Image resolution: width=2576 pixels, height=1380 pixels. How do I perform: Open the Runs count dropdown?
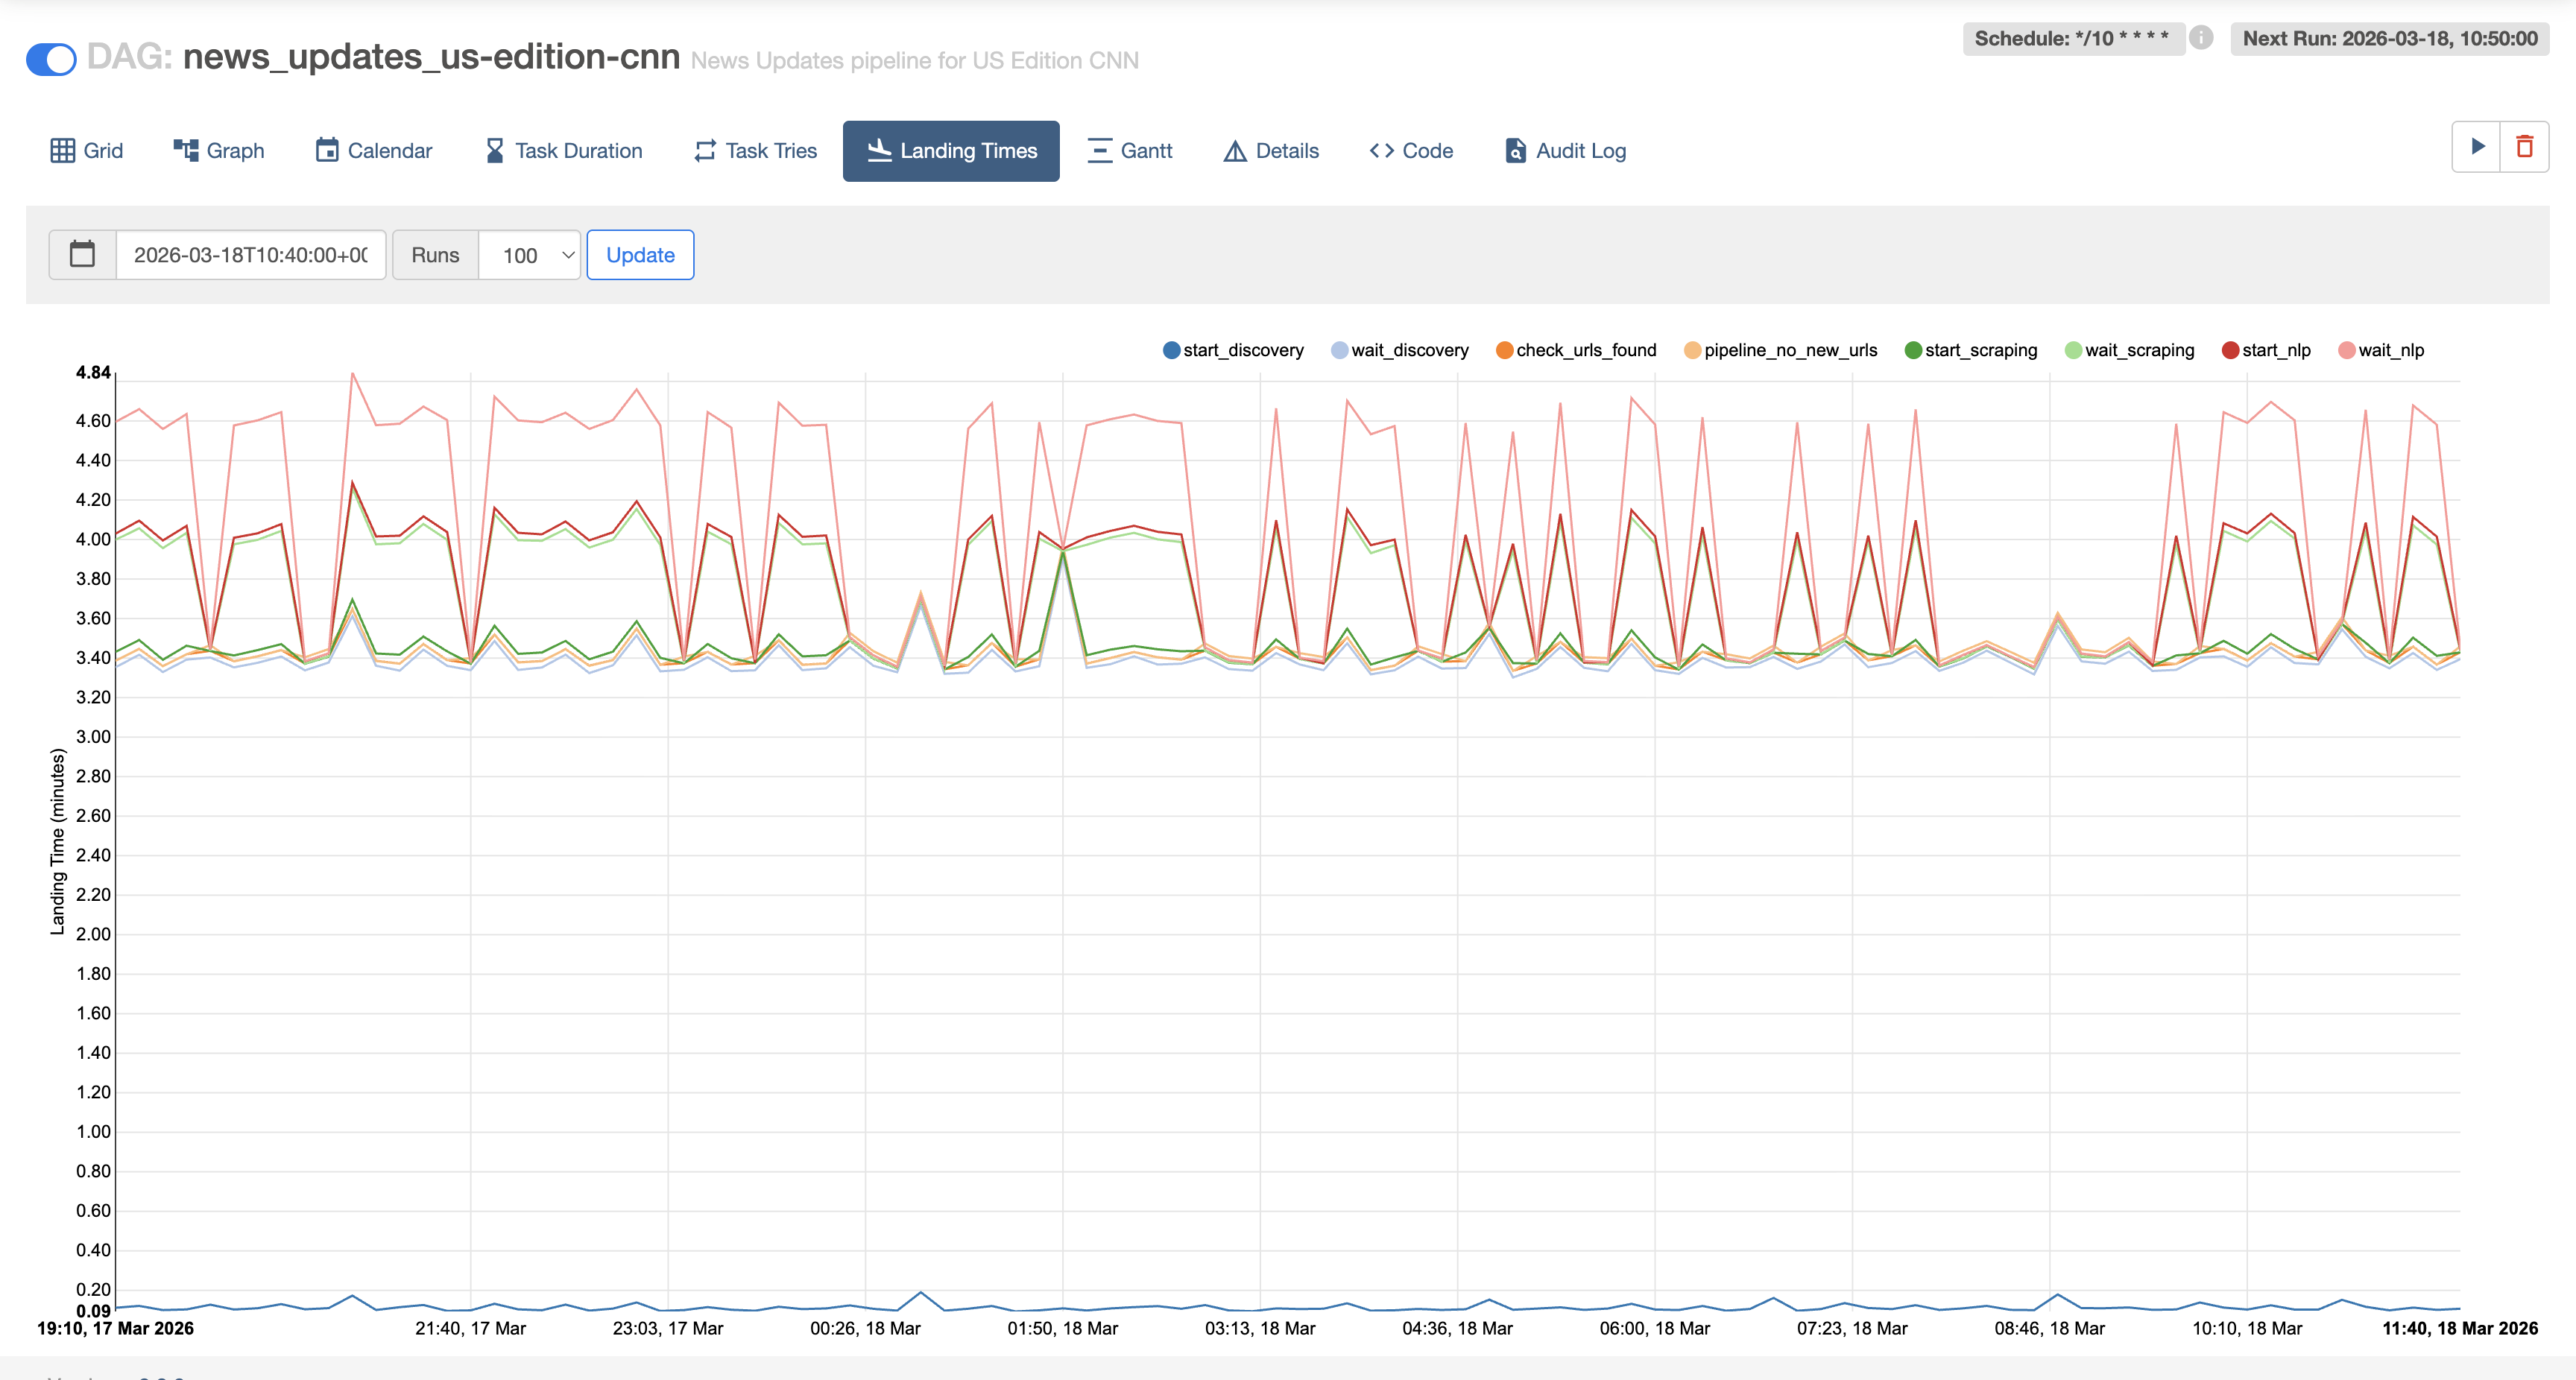tap(529, 255)
